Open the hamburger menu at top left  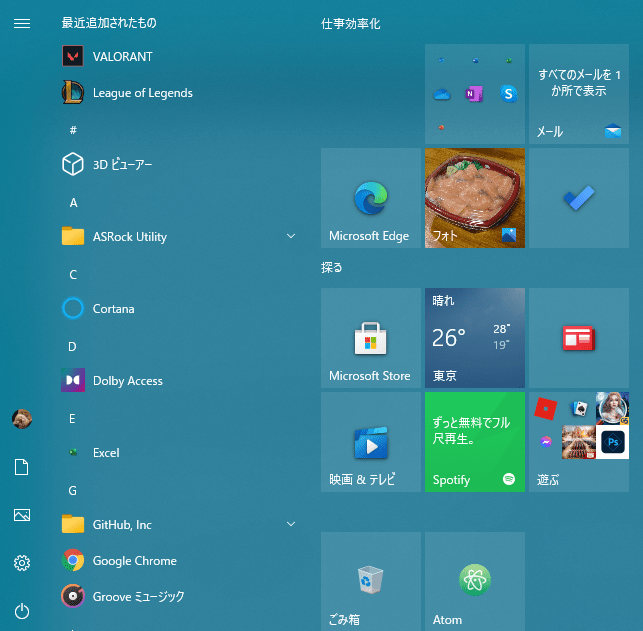pos(22,24)
